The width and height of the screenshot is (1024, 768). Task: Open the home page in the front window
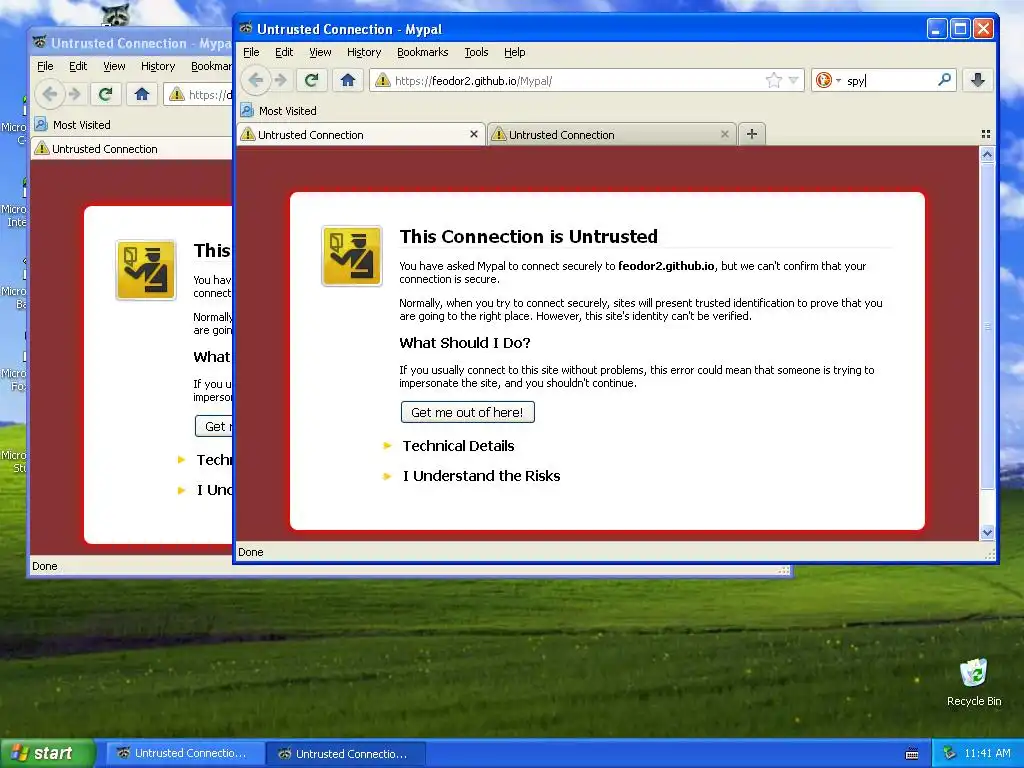coord(347,80)
